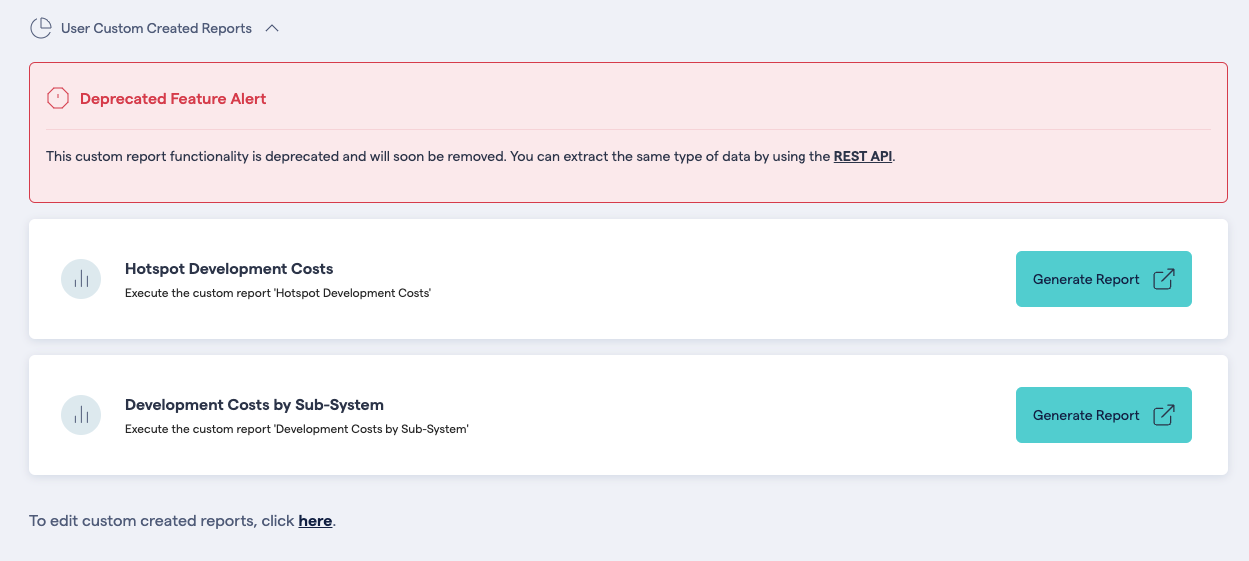Collapse the User Custom Created Reports section

point(272,28)
